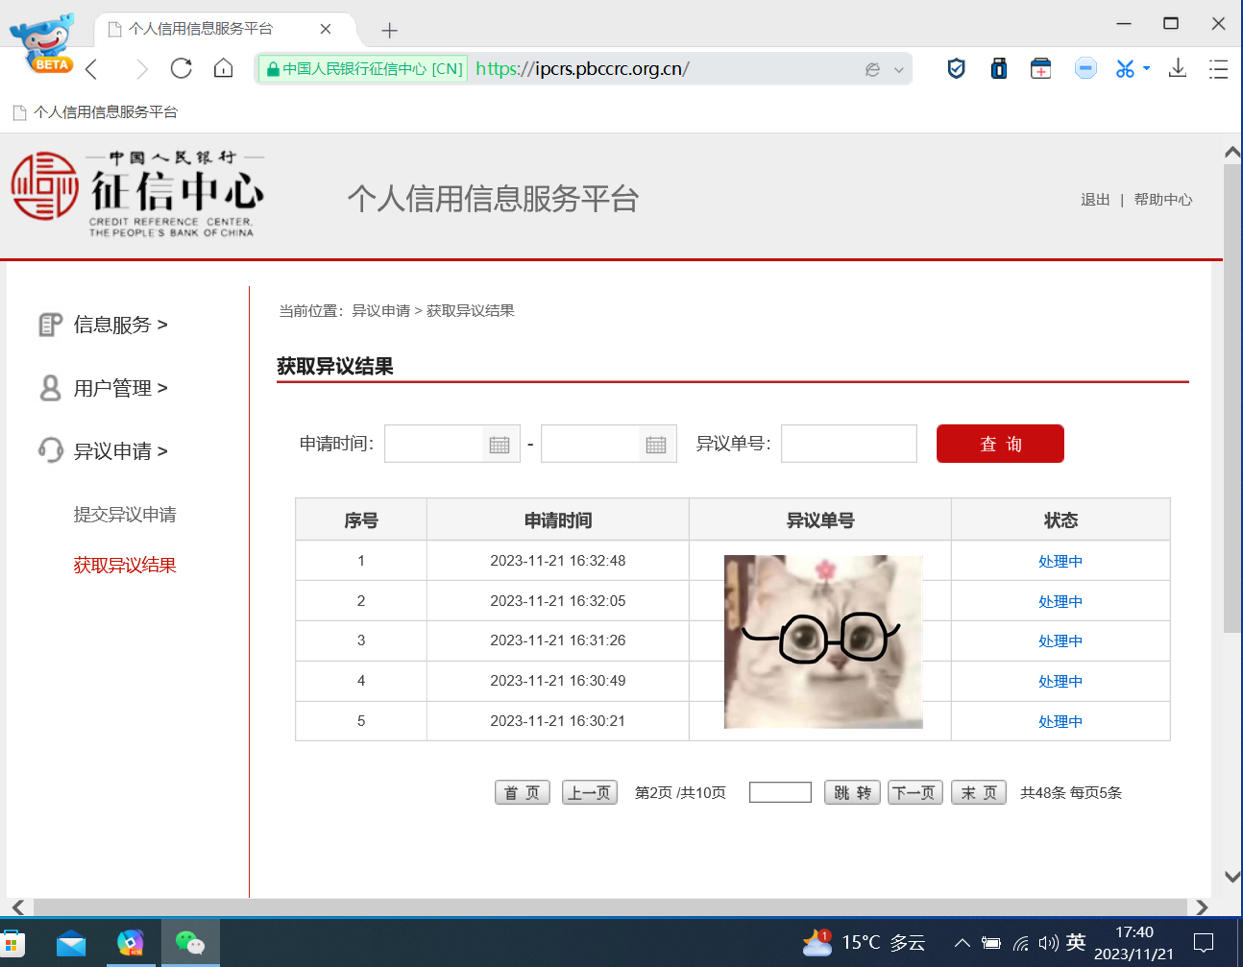
Task: Open the taskbar clock showing 17:40
Action: [x=1134, y=943]
